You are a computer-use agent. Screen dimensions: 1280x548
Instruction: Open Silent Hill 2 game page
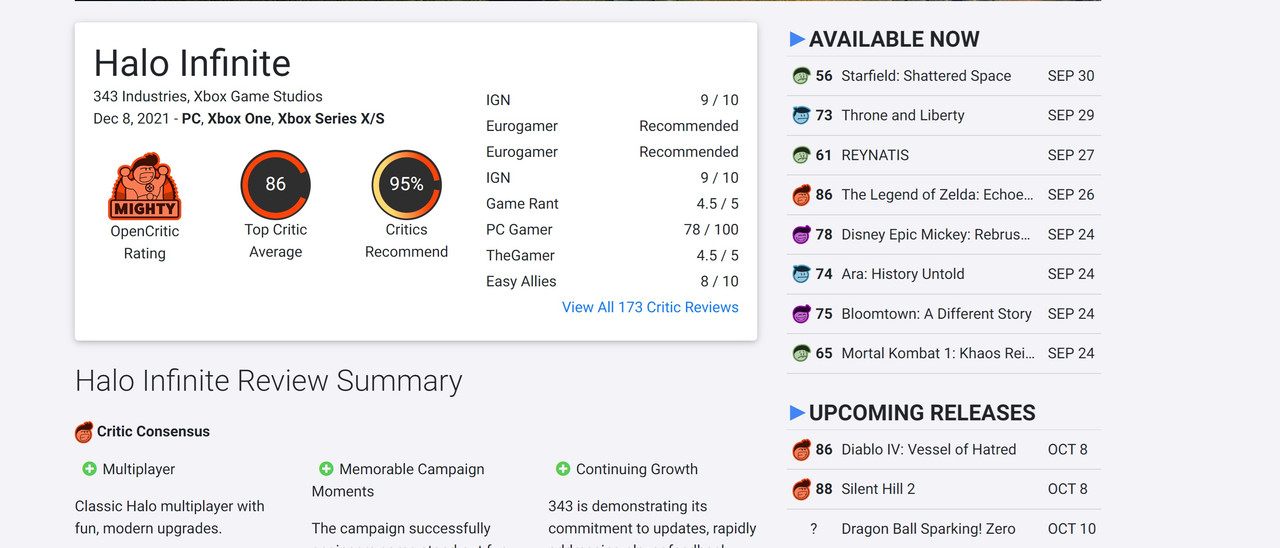(x=878, y=489)
